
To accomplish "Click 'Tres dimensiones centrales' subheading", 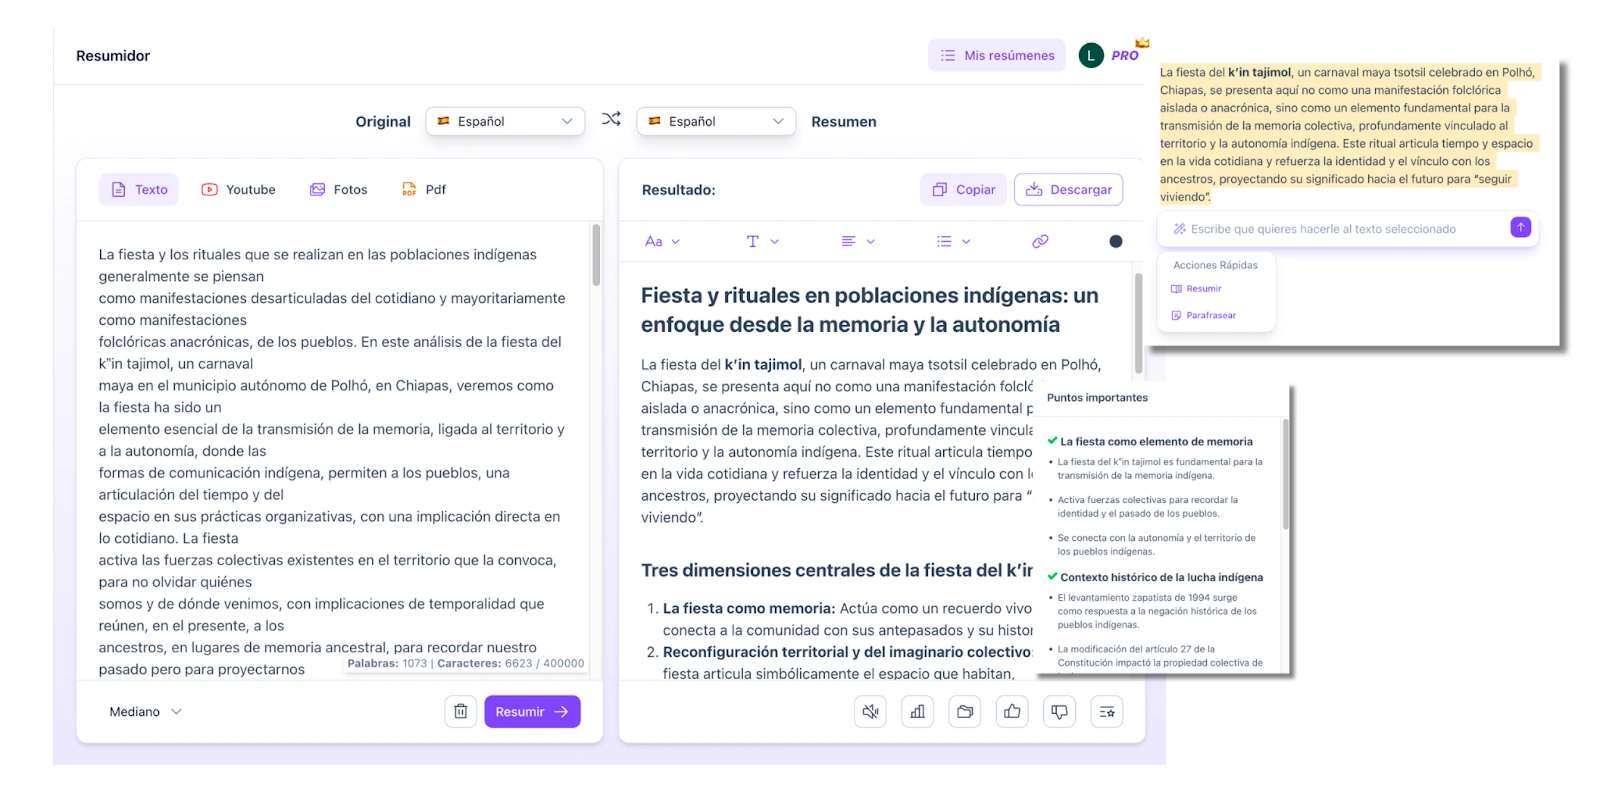I will click(x=837, y=570).
